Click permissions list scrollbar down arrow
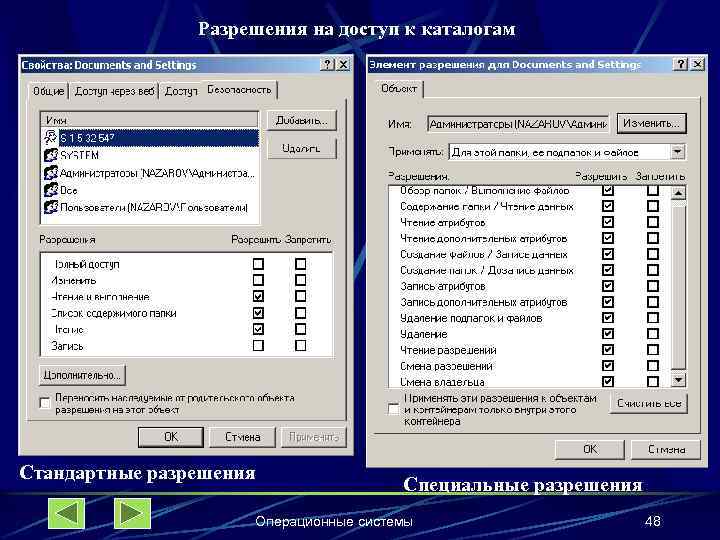The height and width of the screenshot is (540, 720). (678, 379)
